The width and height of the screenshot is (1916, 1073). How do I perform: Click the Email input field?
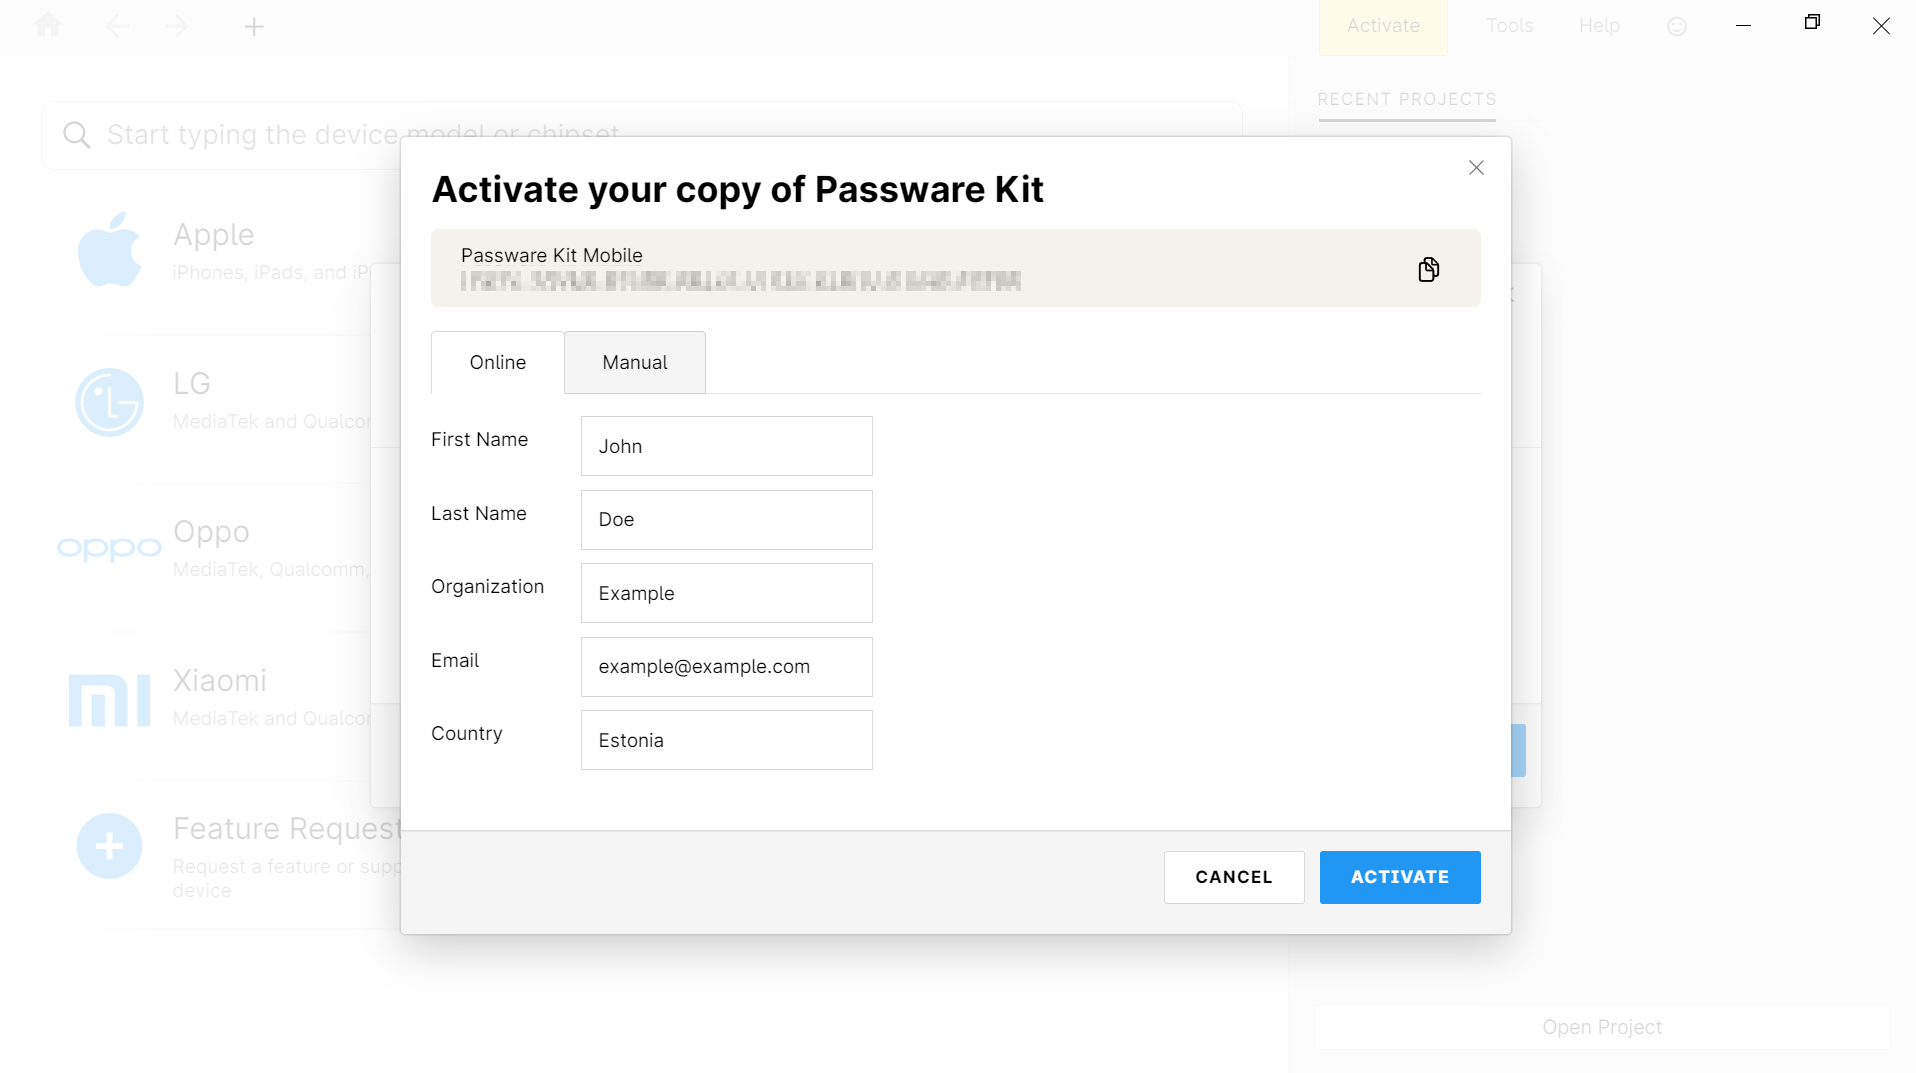click(x=726, y=666)
